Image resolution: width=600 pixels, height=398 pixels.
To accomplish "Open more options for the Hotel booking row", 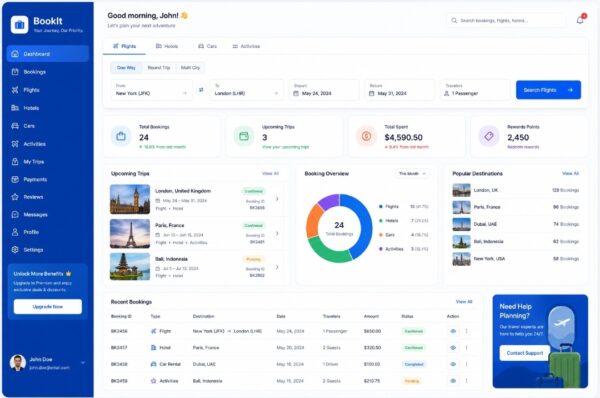I will 466,347.
